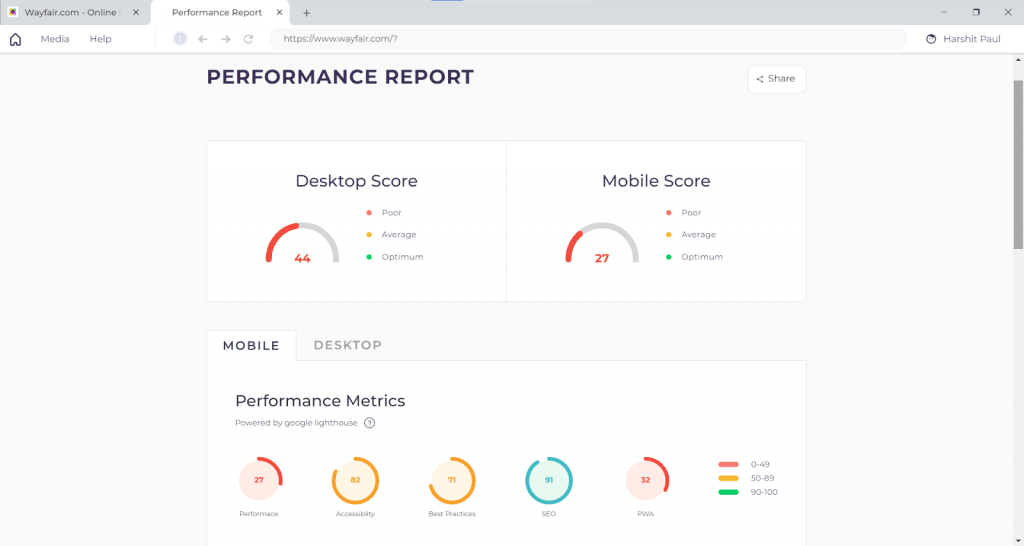Restore the window with the maximize button
Screen dimensions: 1024x546
coord(976,12)
